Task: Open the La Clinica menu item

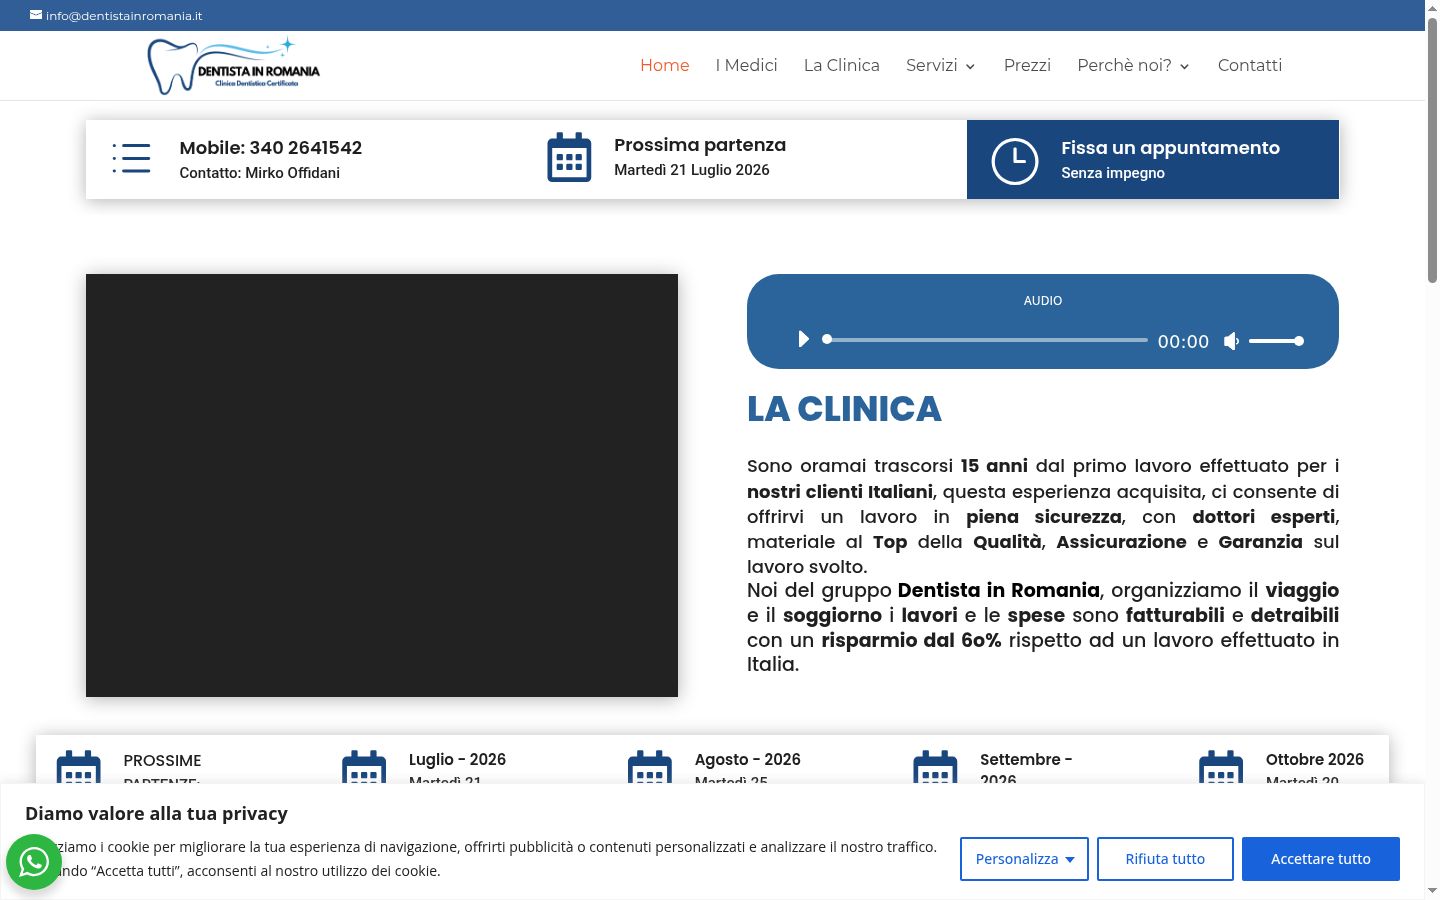Action: pos(842,65)
